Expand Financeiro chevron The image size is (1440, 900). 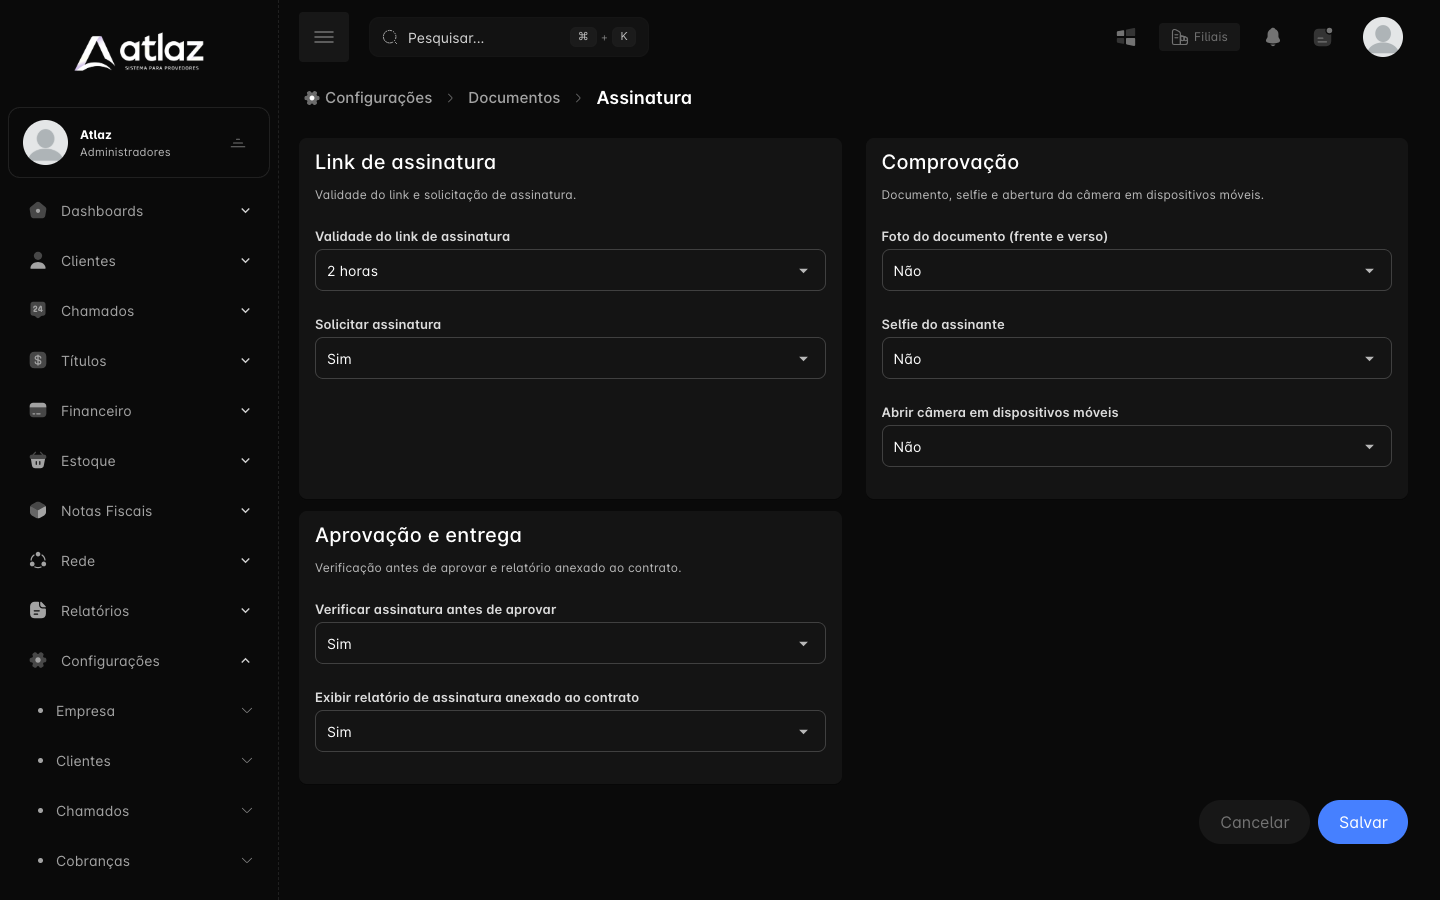coord(245,410)
